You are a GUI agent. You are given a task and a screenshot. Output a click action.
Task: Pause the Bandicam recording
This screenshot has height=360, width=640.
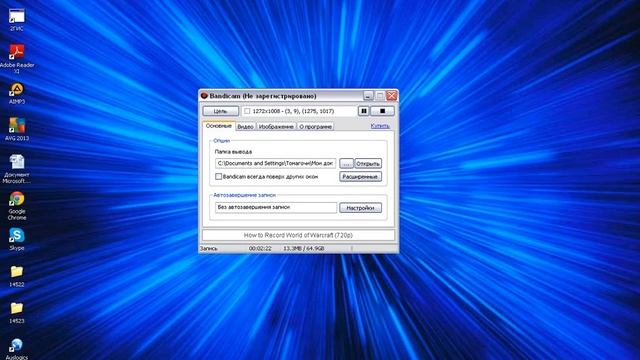(x=364, y=111)
